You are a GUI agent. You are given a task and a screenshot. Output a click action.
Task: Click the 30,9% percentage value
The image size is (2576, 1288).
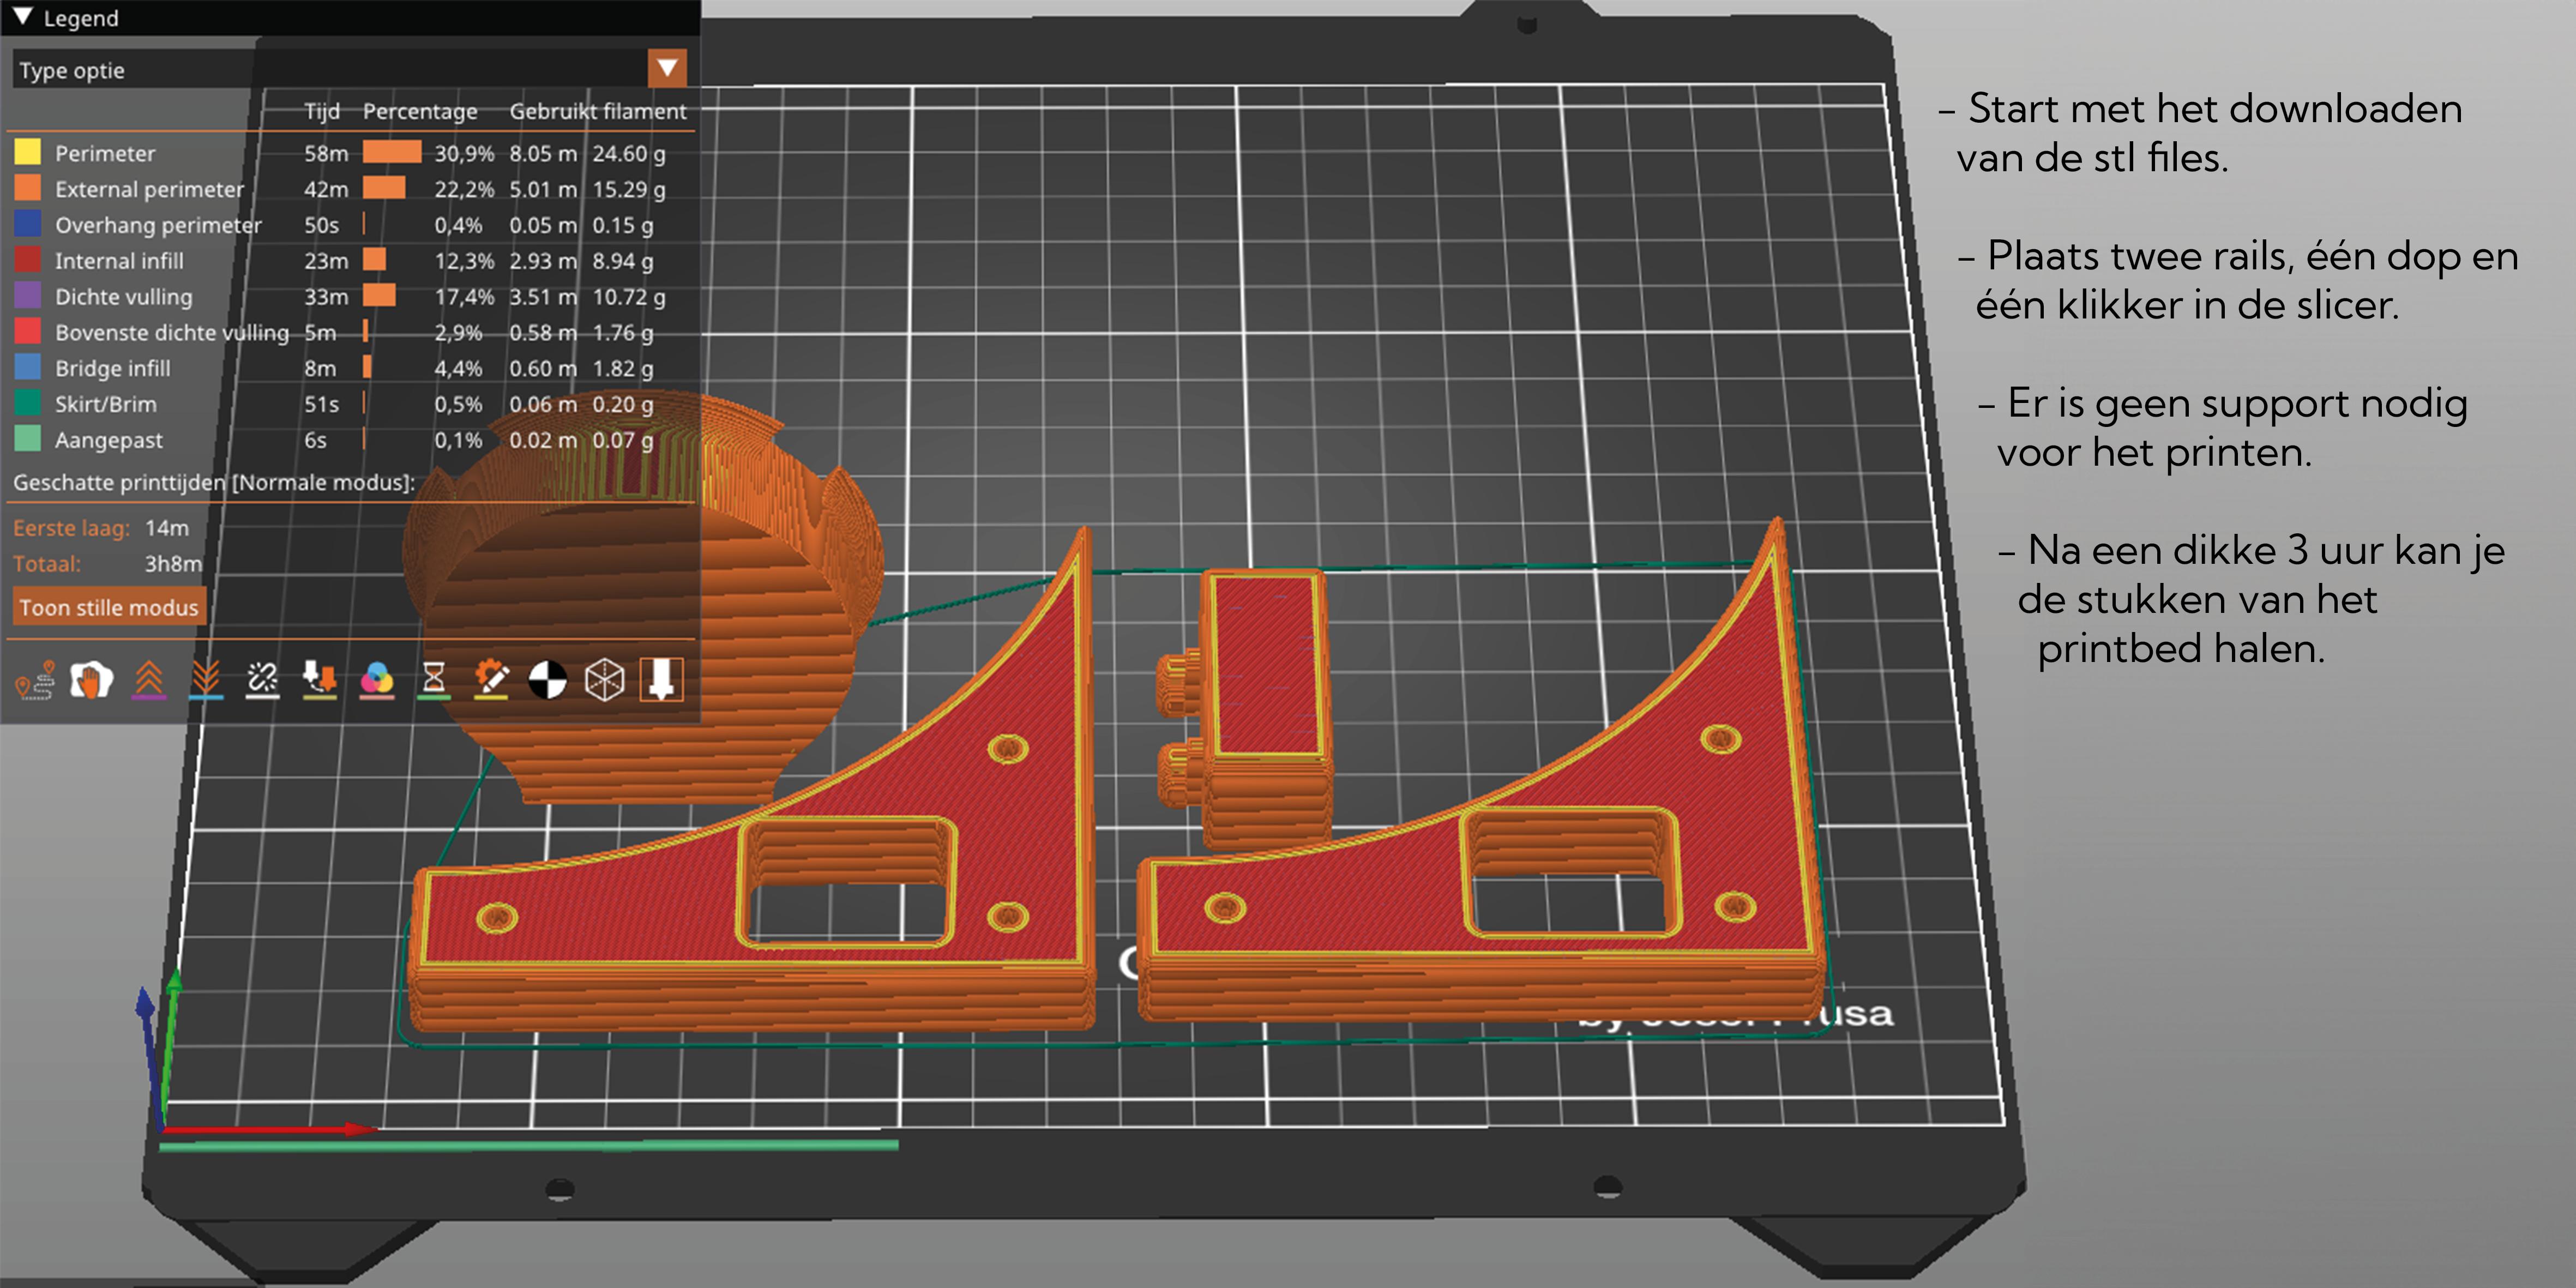[464, 153]
